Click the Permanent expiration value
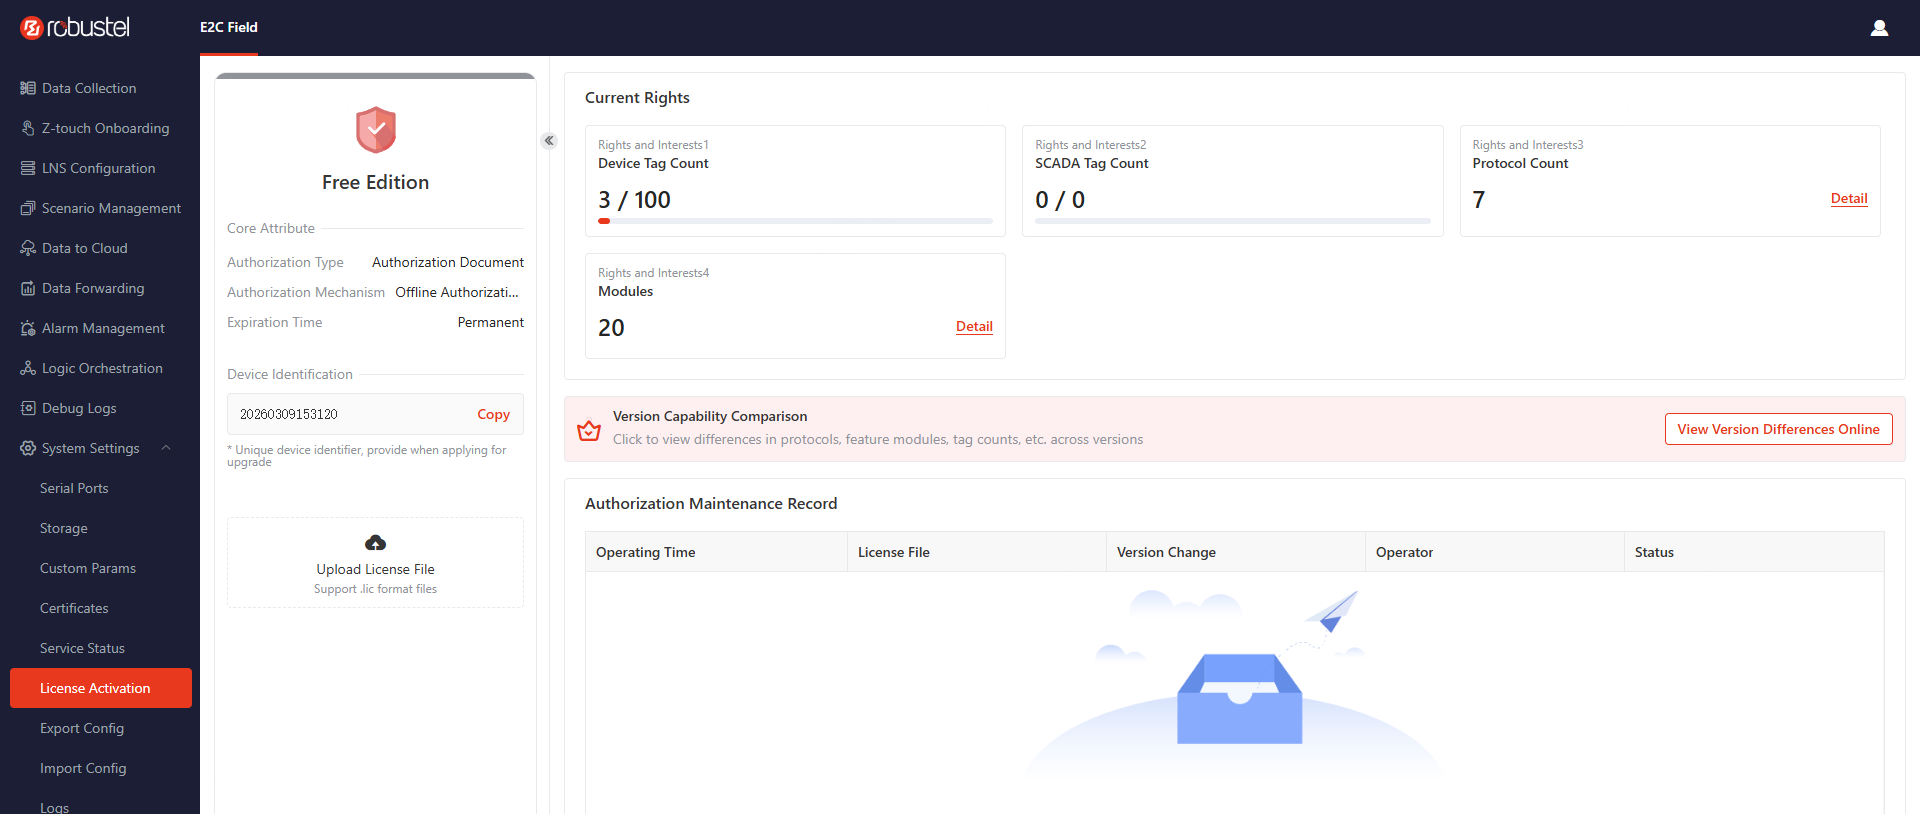The height and width of the screenshot is (814, 1920). (x=491, y=322)
